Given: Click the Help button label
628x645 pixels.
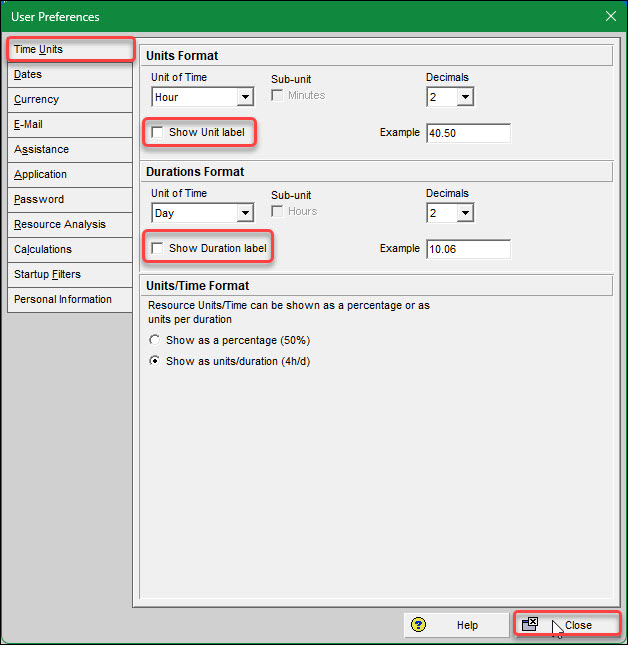Looking at the screenshot, I should (467, 625).
